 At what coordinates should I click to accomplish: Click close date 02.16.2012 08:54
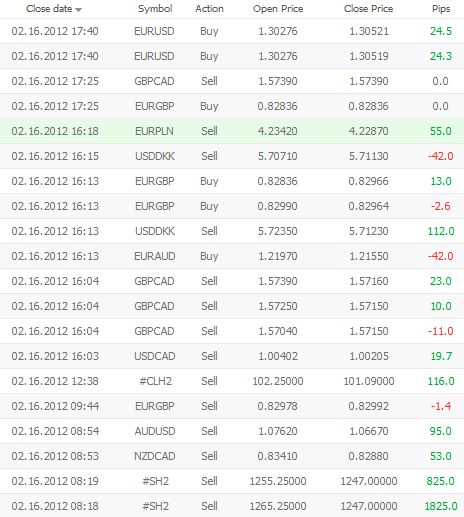click(x=55, y=431)
